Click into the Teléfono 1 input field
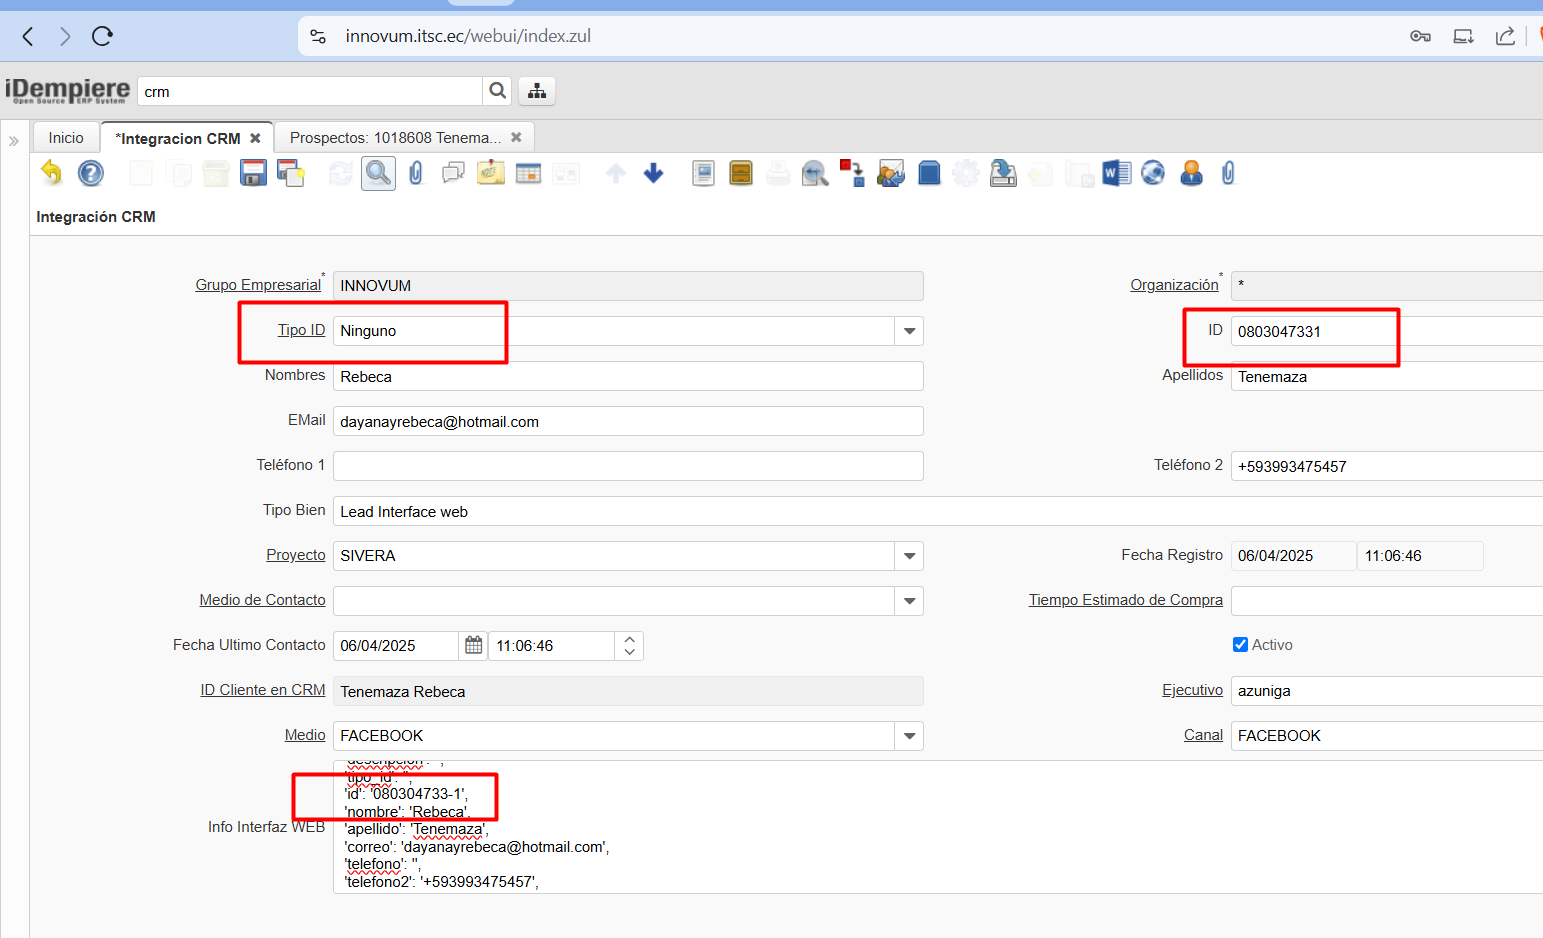Screen dimensions: 1543x938 627,466
